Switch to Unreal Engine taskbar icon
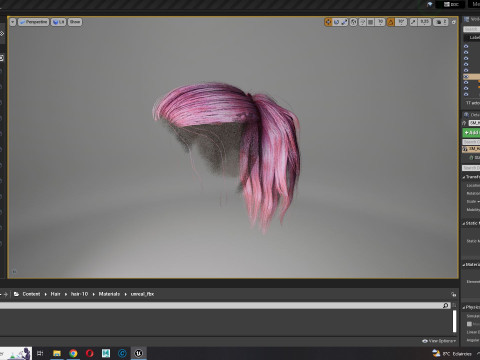This screenshot has width=480, height=360. tap(138, 353)
